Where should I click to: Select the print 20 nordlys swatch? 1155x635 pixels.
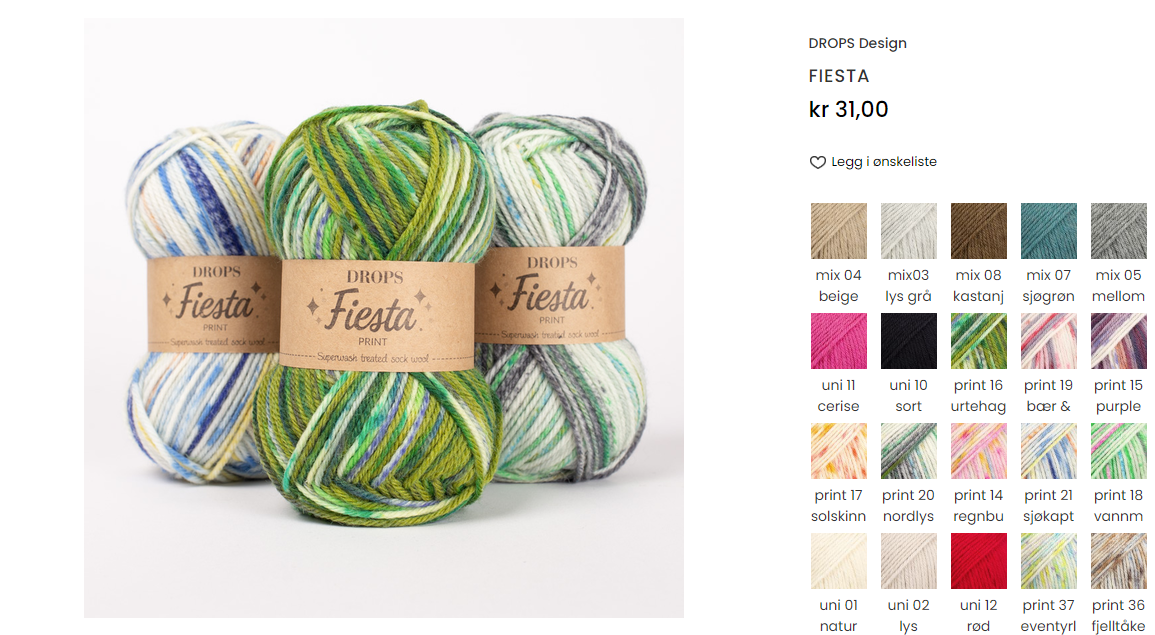click(x=908, y=451)
